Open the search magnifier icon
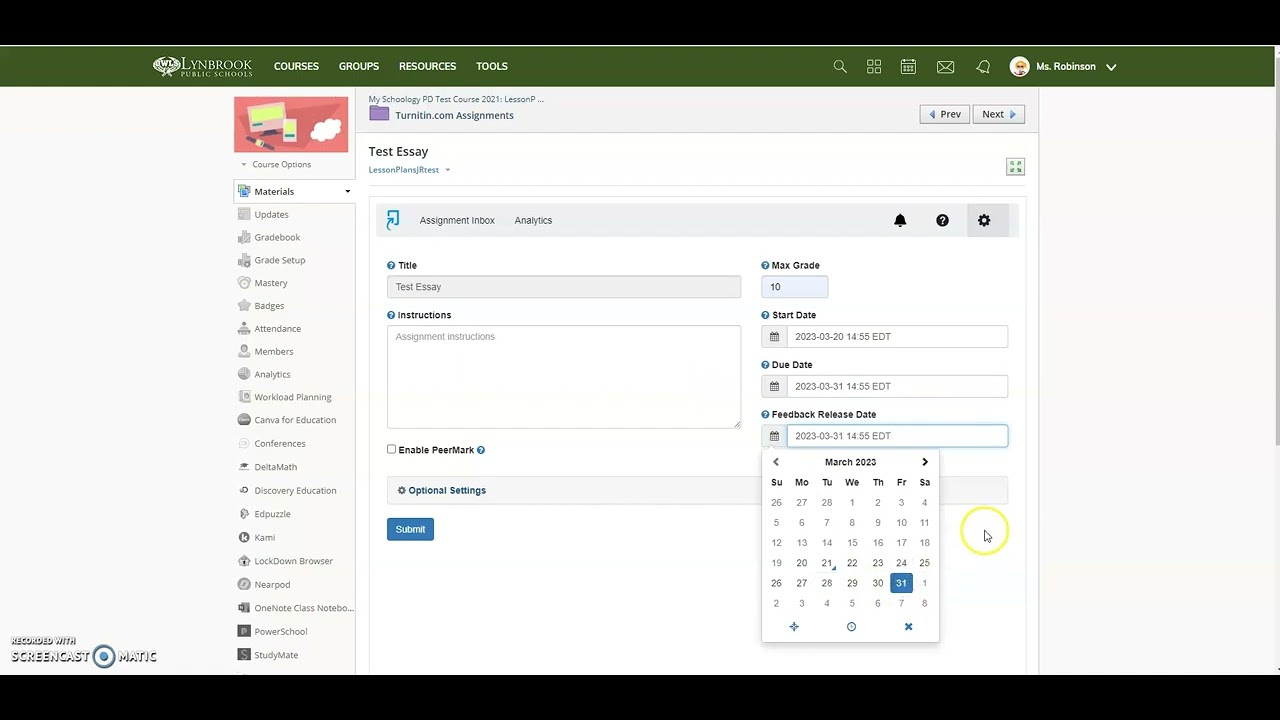 [840, 67]
